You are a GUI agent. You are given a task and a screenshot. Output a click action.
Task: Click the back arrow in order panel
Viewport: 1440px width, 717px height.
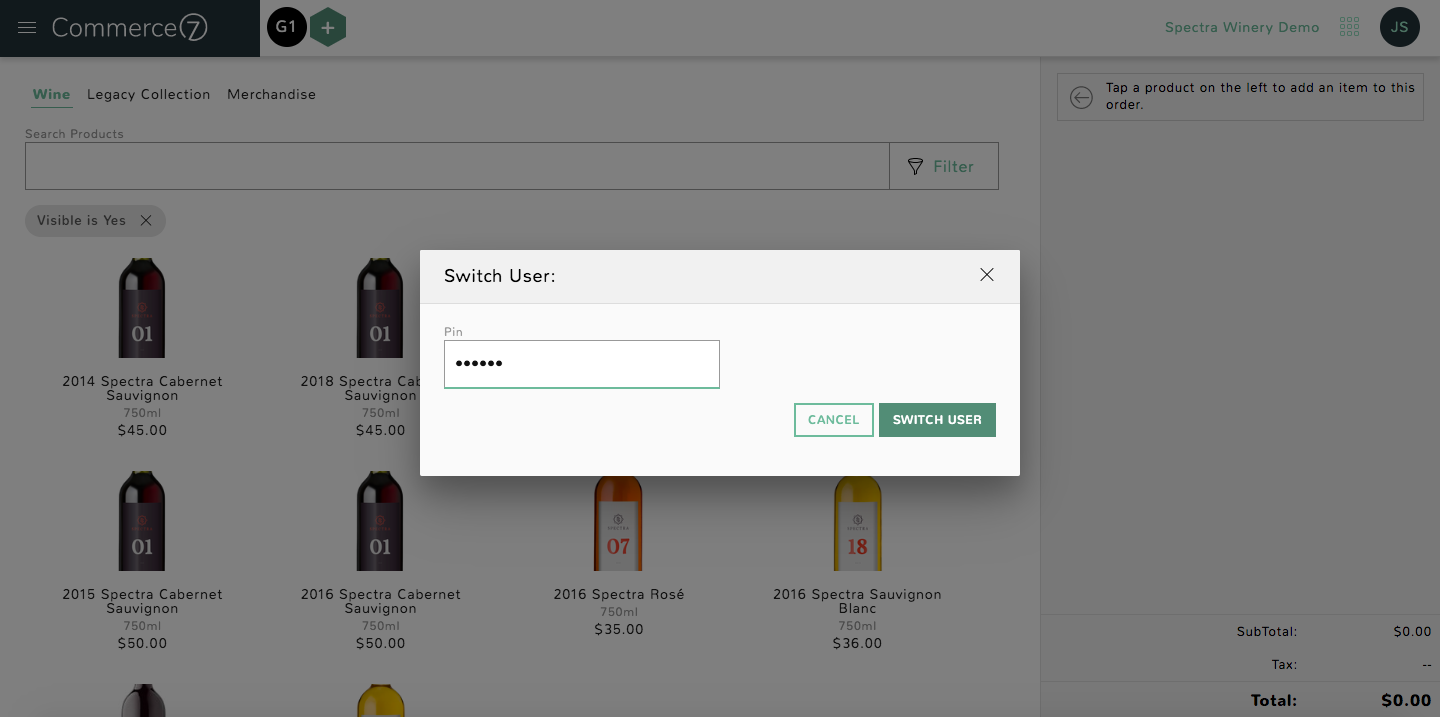point(1081,97)
